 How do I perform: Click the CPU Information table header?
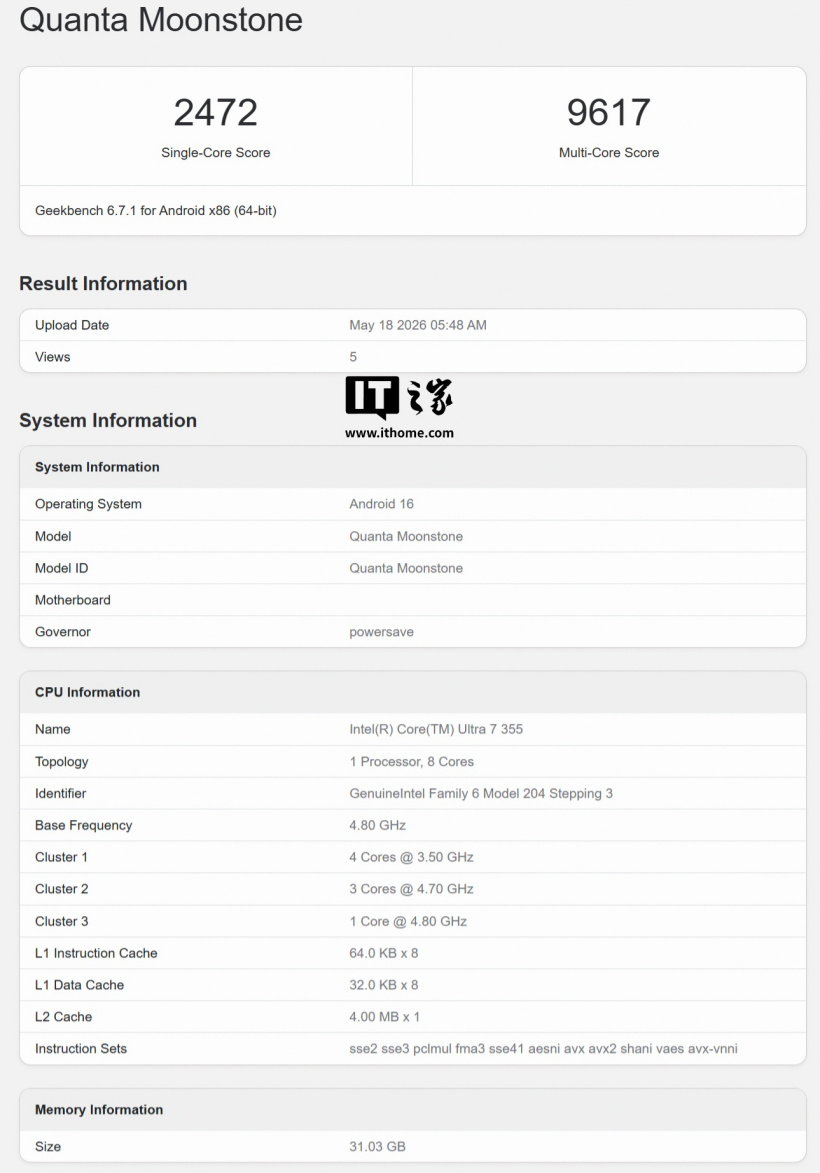pyautogui.click(x=88, y=692)
